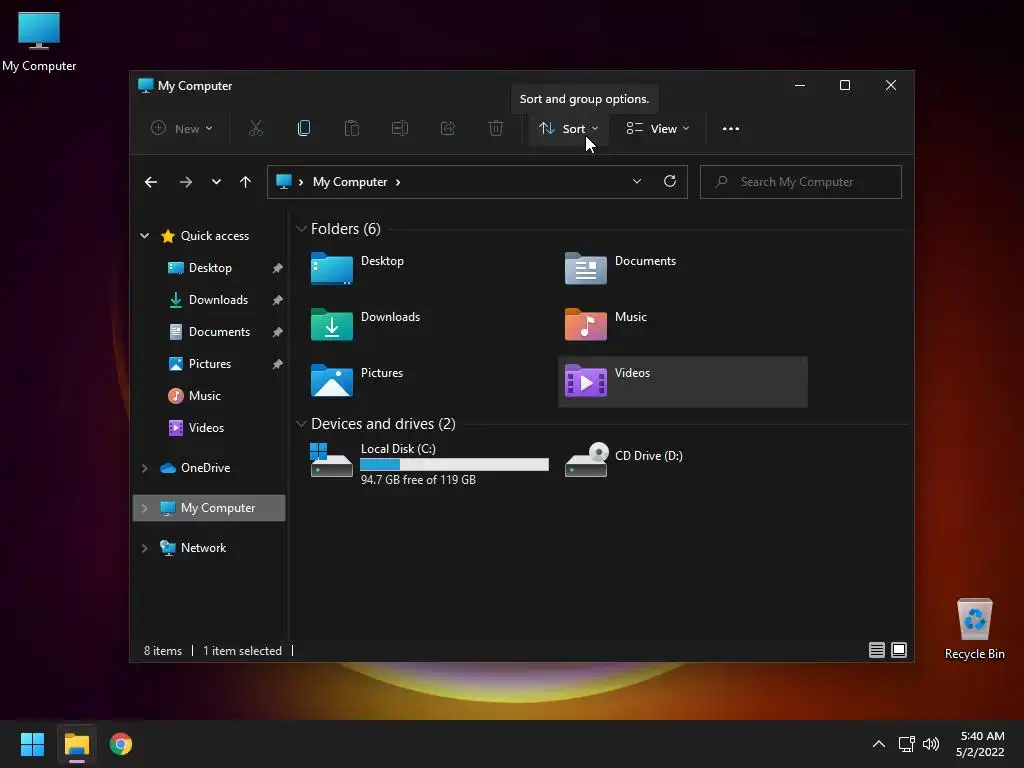Expand the My Computer tree node
Viewport: 1024px width, 768px height.
(144, 508)
